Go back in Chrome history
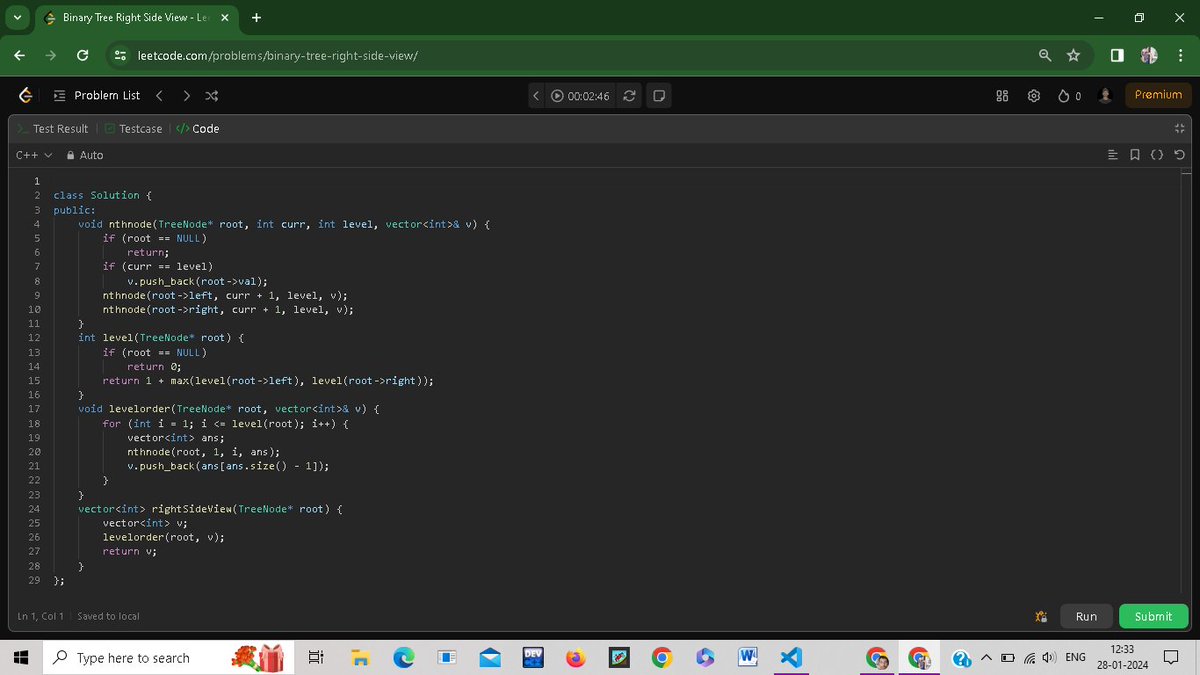This screenshot has width=1200, height=675. click(20, 55)
